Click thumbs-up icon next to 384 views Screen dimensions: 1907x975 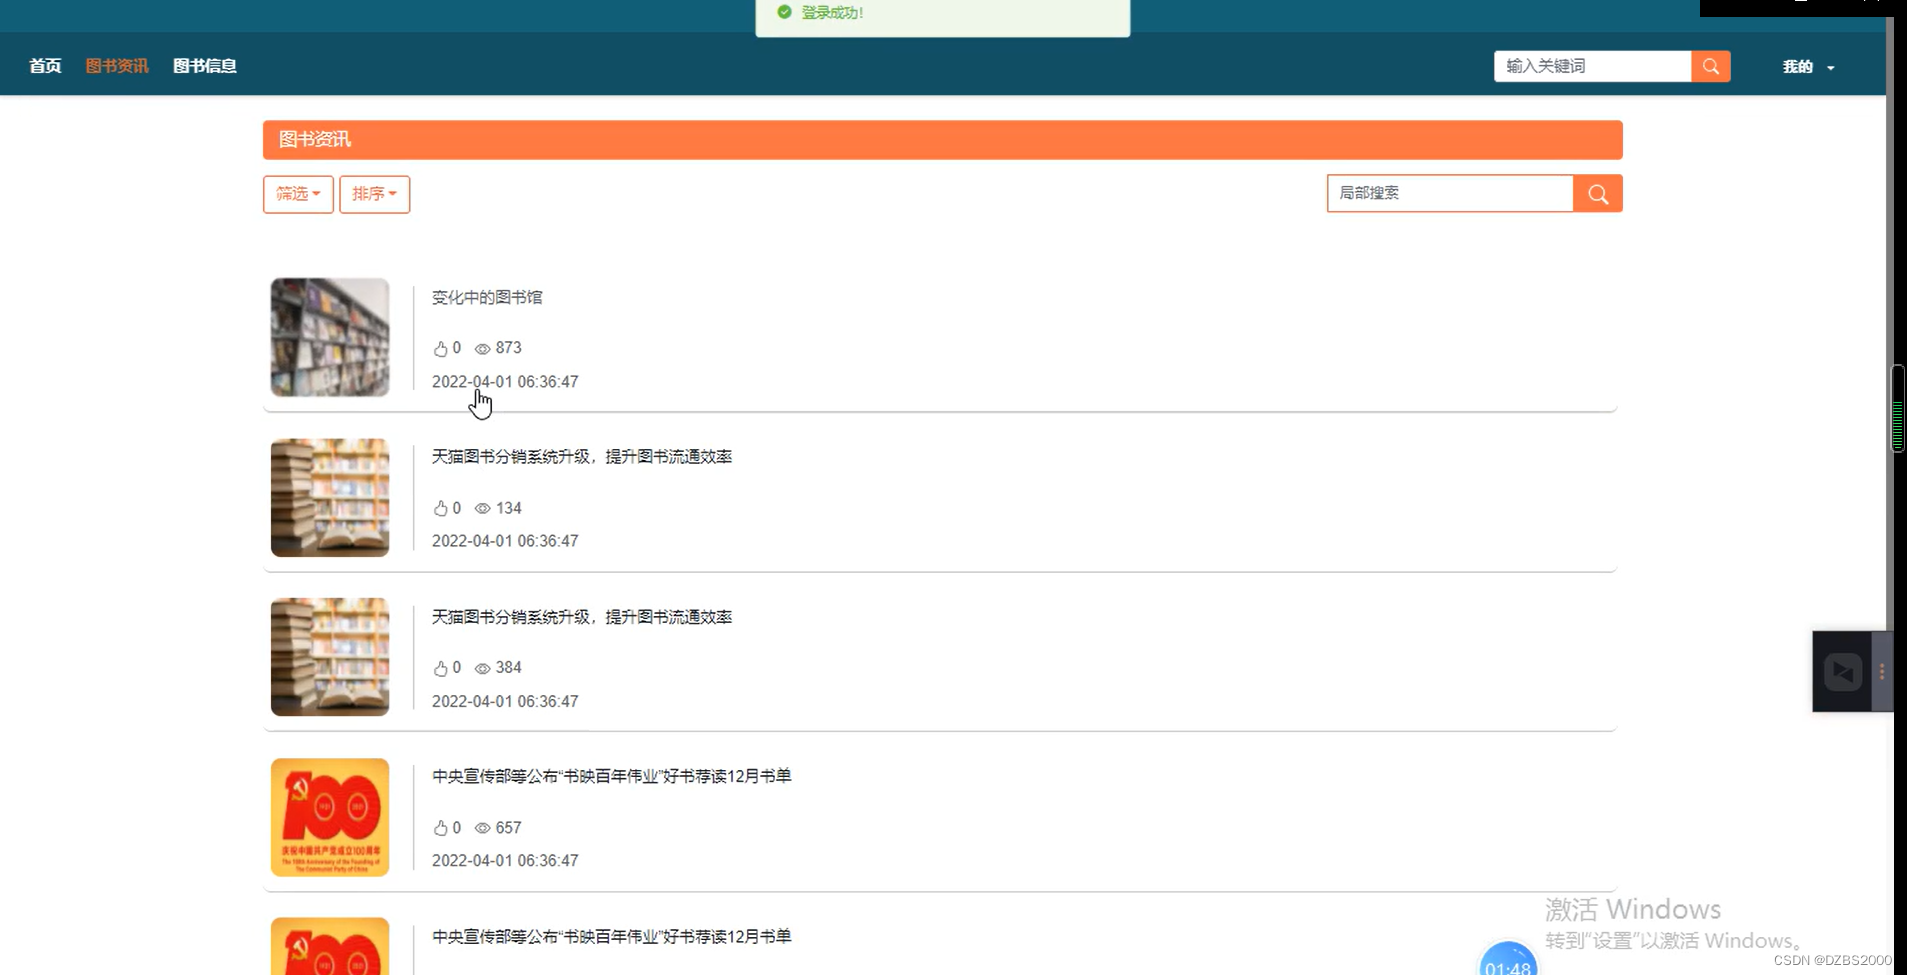[x=440, y=668]
